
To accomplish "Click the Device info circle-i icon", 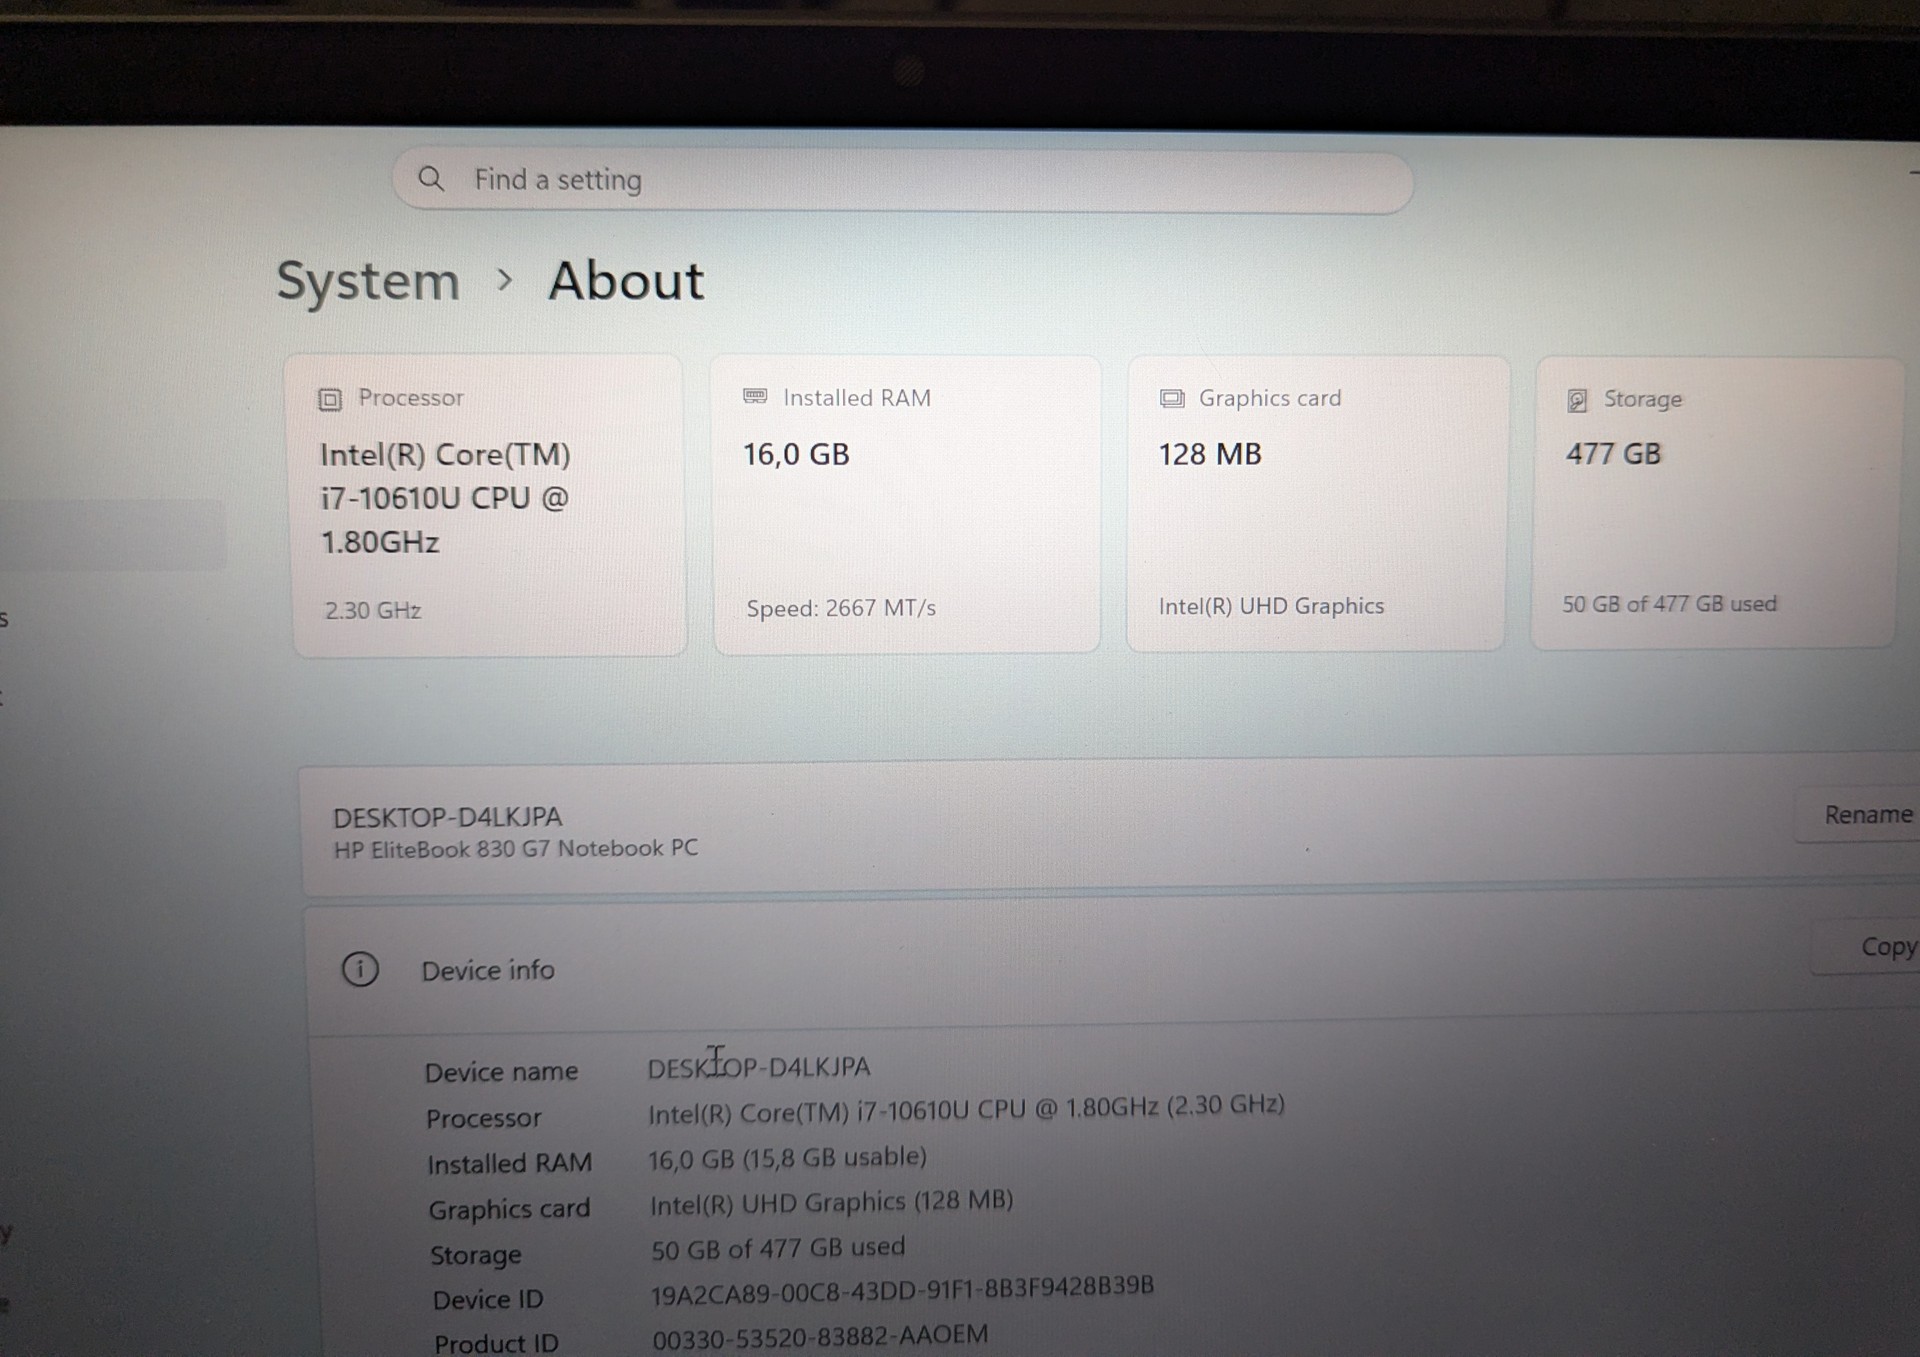I will (360, 969).
